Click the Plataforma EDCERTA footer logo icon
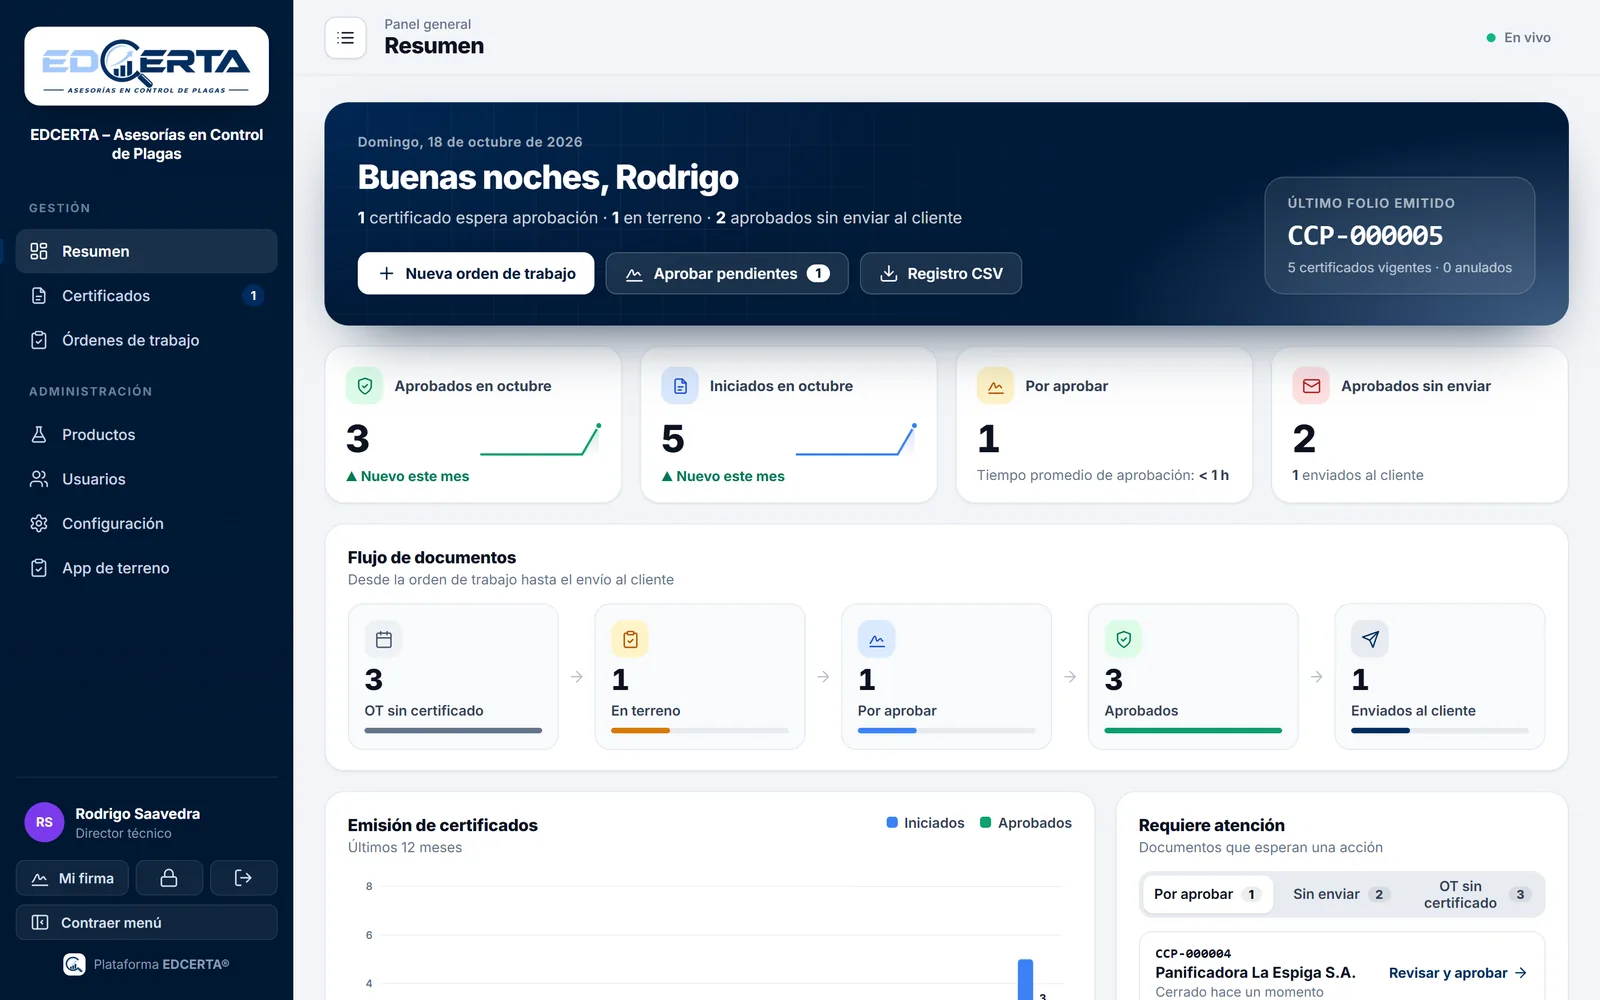 point(74,964)
